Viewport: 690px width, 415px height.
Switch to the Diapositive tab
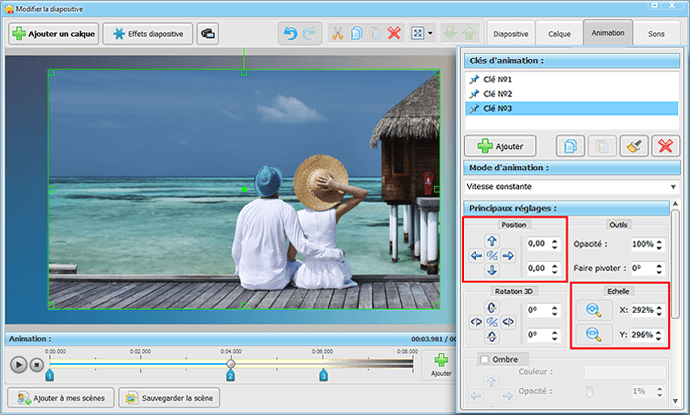[x=511, y=33]
